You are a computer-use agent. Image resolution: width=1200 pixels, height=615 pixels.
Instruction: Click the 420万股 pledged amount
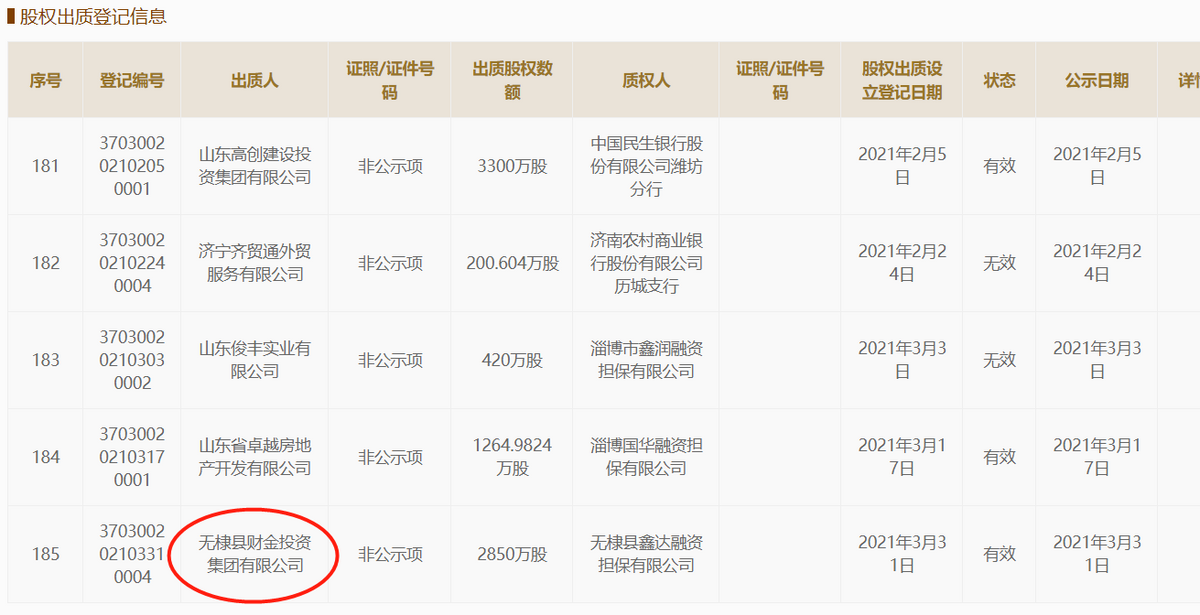512,360
